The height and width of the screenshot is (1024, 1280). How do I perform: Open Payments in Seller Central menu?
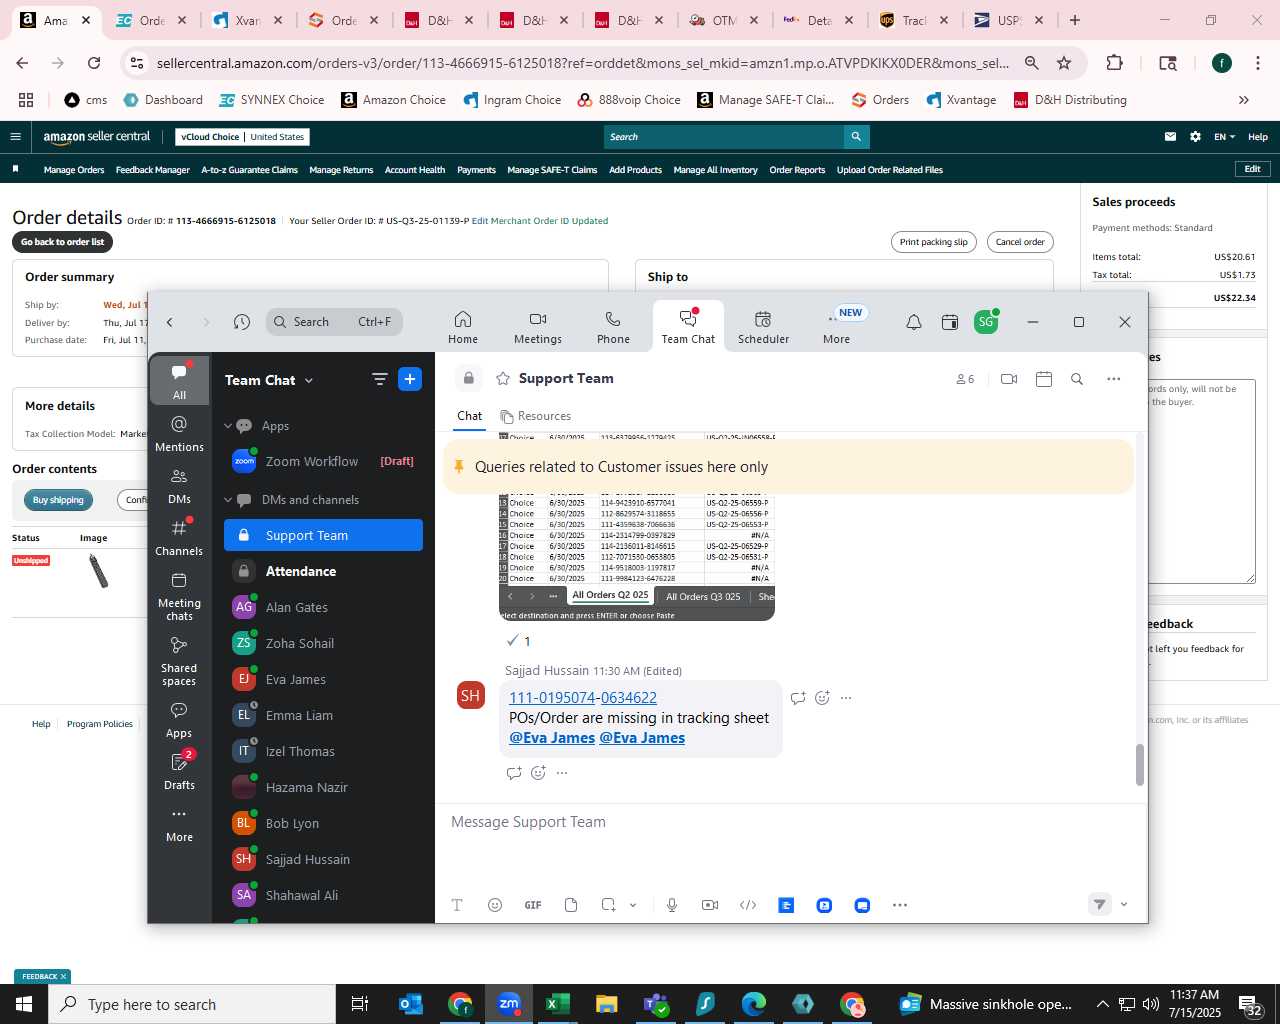point(476,170)
